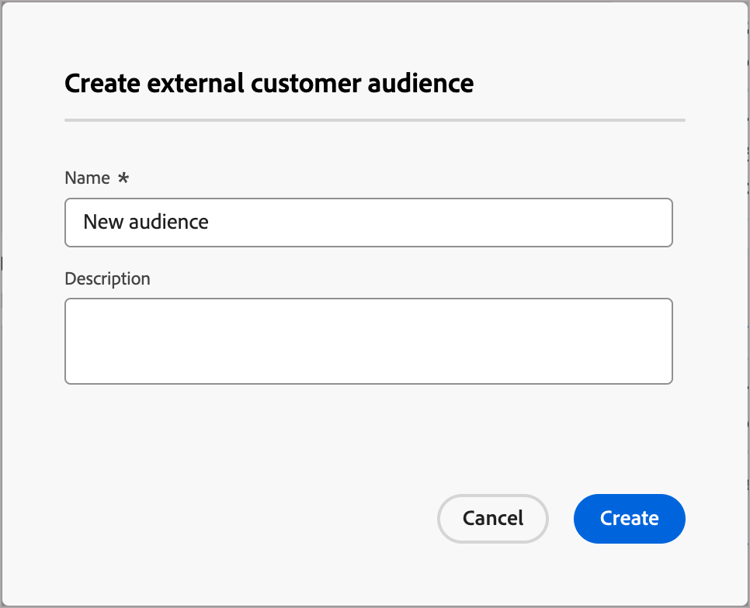Click the Create button
Viewport: 750px width, 608px height.
(629, 518)
